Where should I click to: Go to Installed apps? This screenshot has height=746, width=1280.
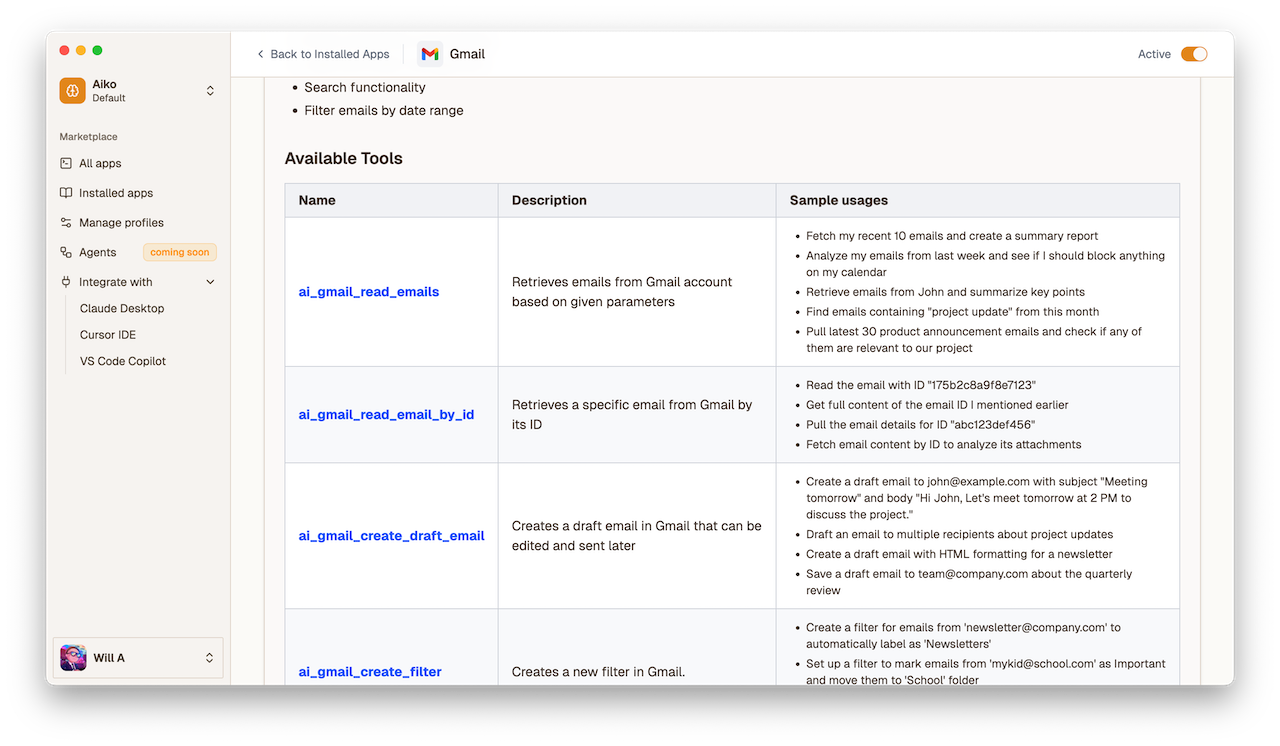tap(116, 193)
